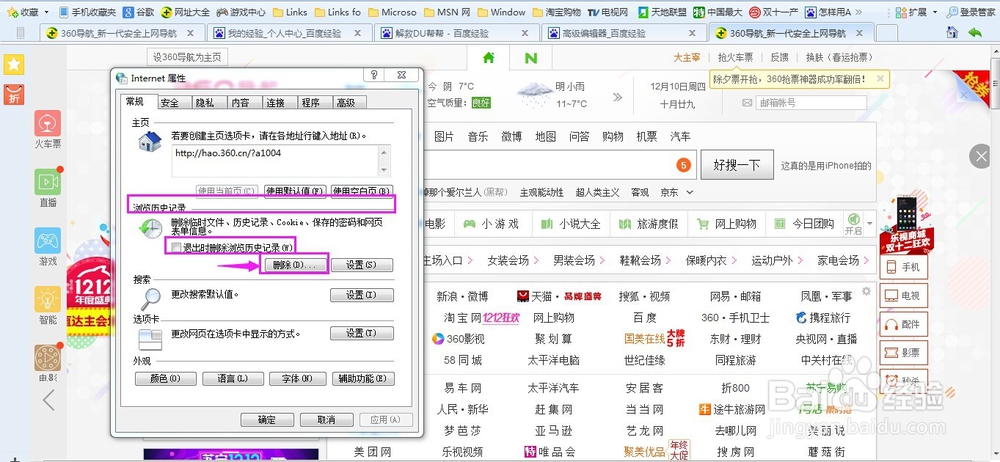Open the 网址大全 bookmark
The height and width of the screenshot is (462, 1000).
click(x=186, y=12)
